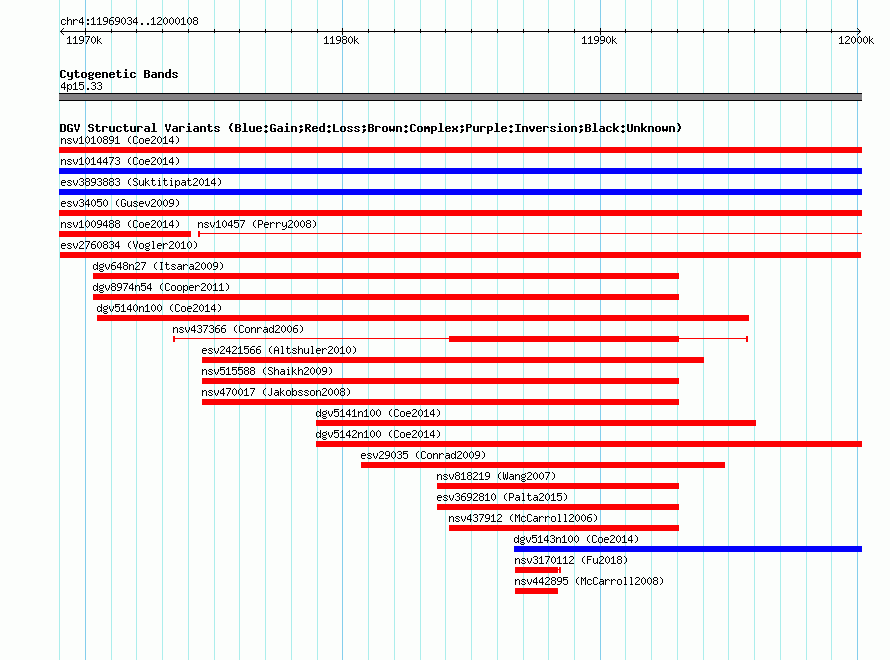Open dgv8974n54 (Cooper2011) red bar

[x=386, y=297]
